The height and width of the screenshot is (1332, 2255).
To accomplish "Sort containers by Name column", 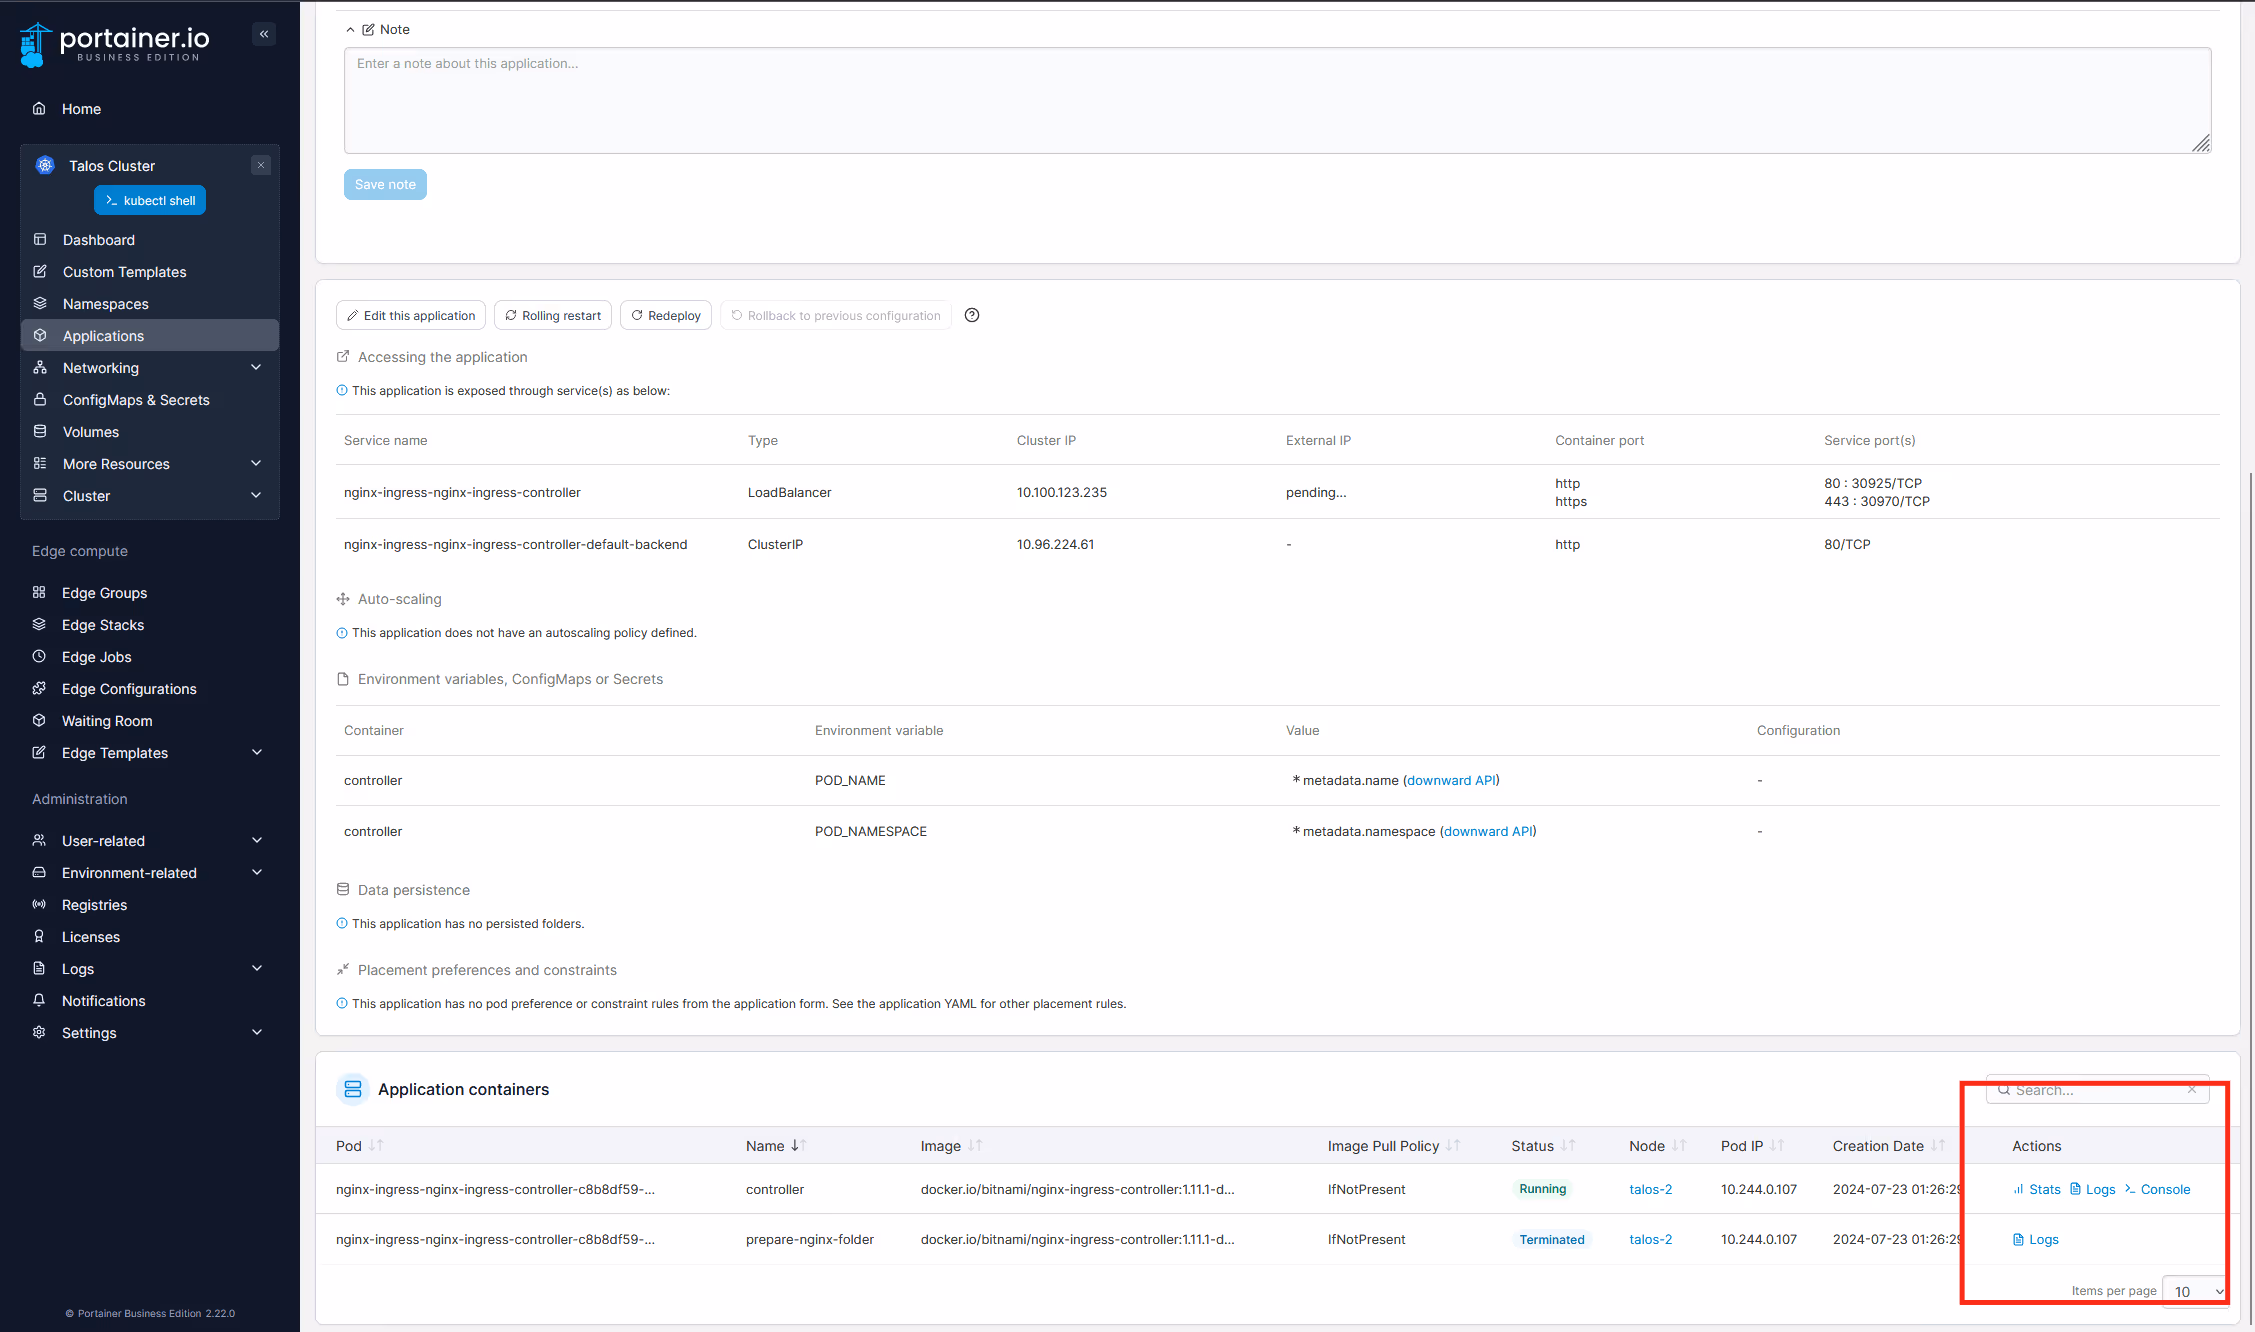I will 776,1146.
